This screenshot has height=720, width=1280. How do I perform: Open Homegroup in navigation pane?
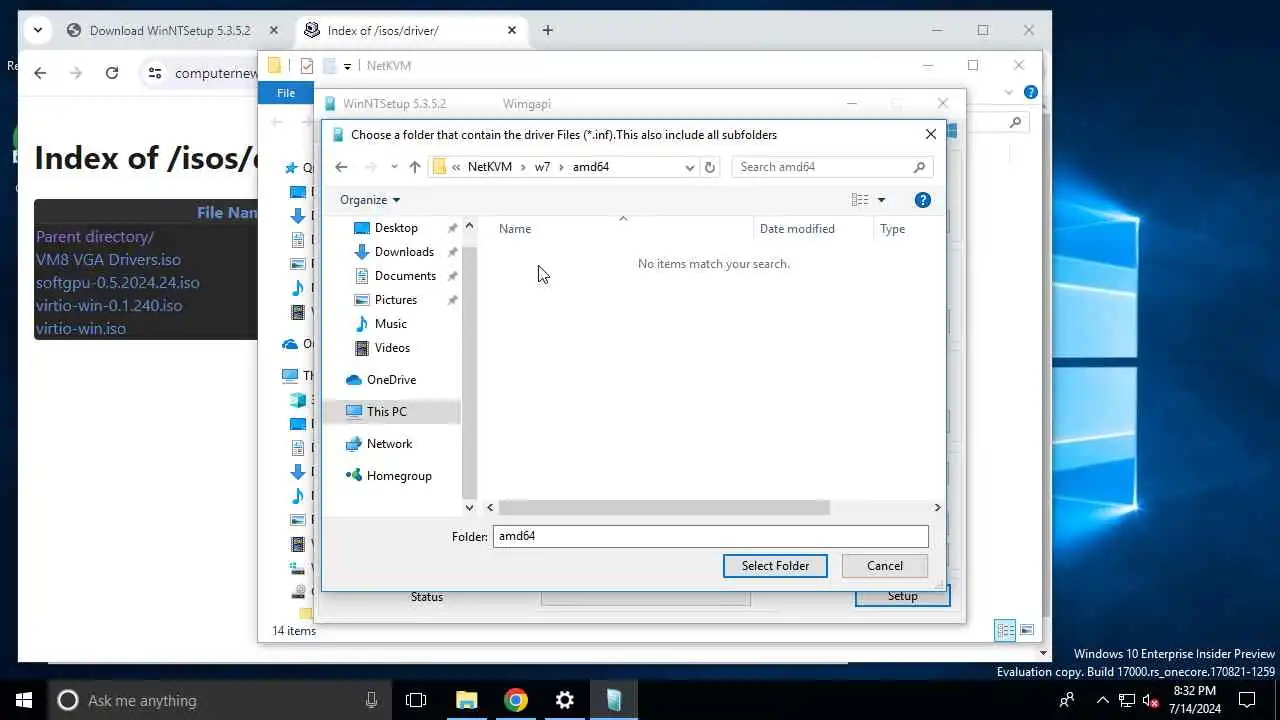coord(399,476)
